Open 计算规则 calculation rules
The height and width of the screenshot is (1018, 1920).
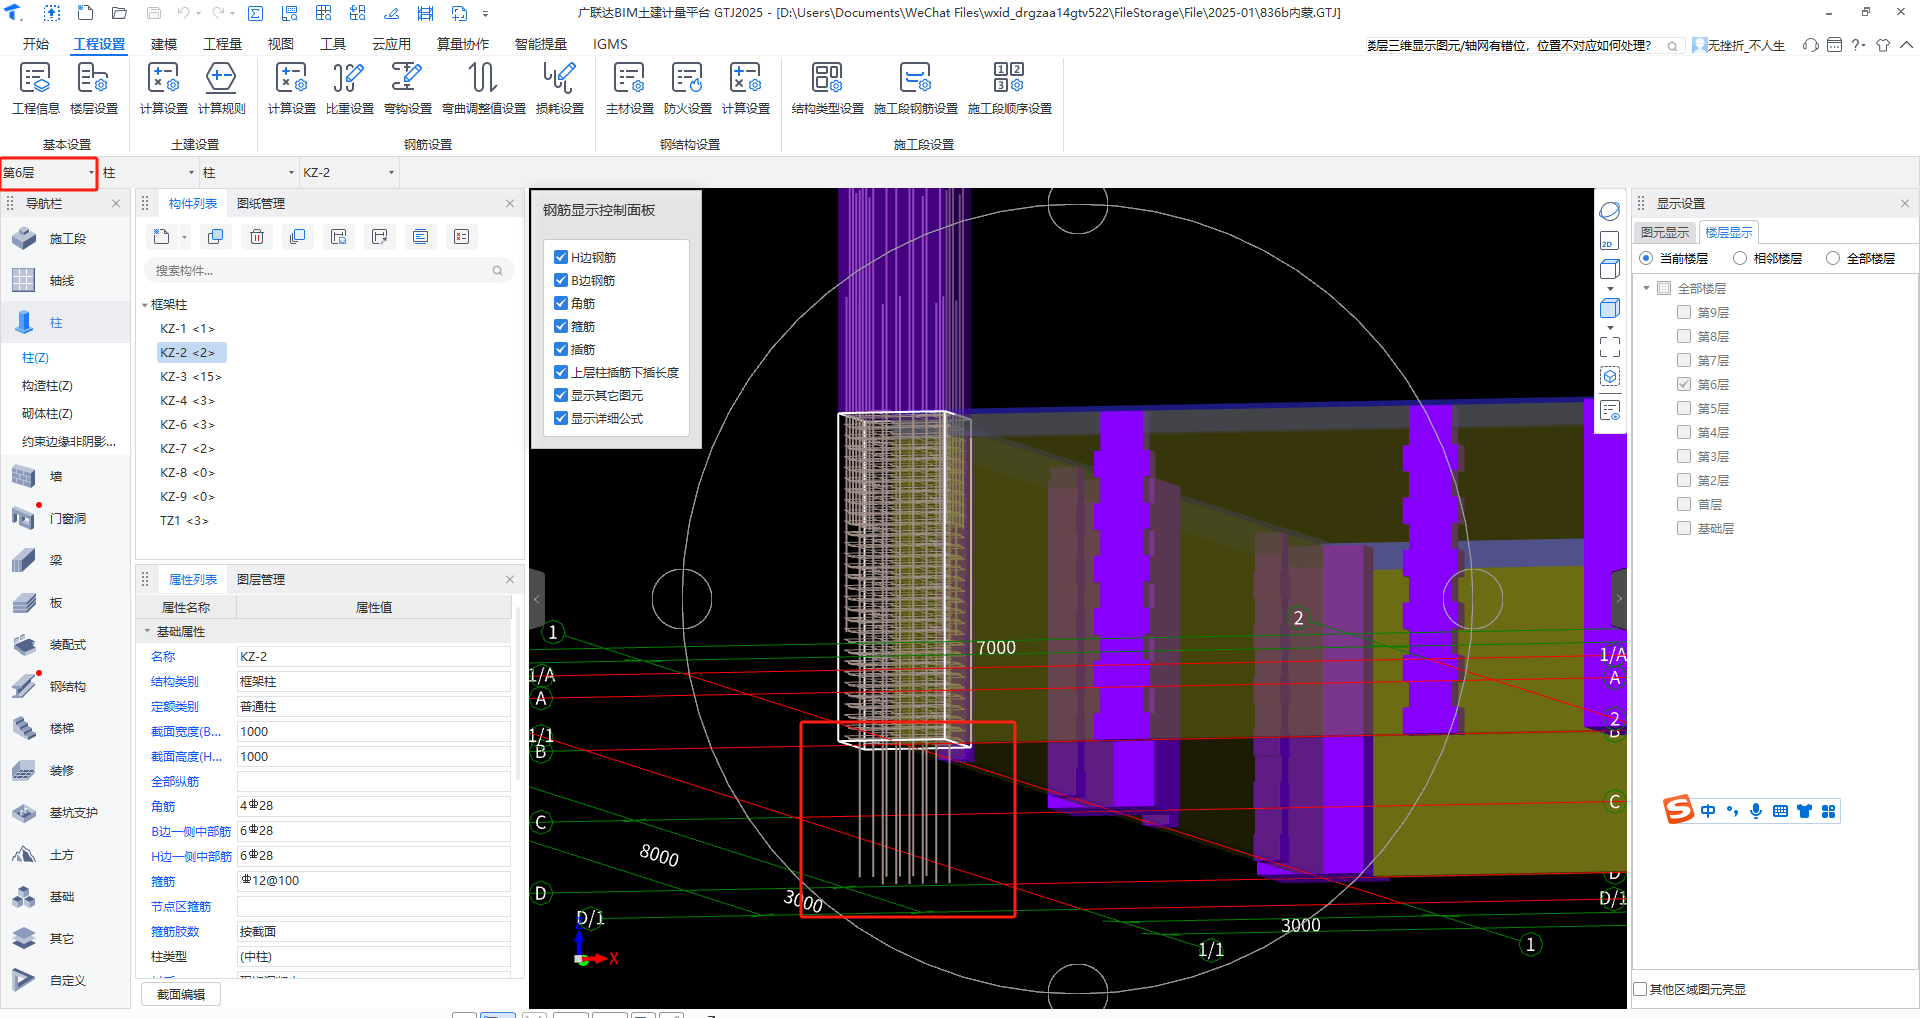coord(221,88)
